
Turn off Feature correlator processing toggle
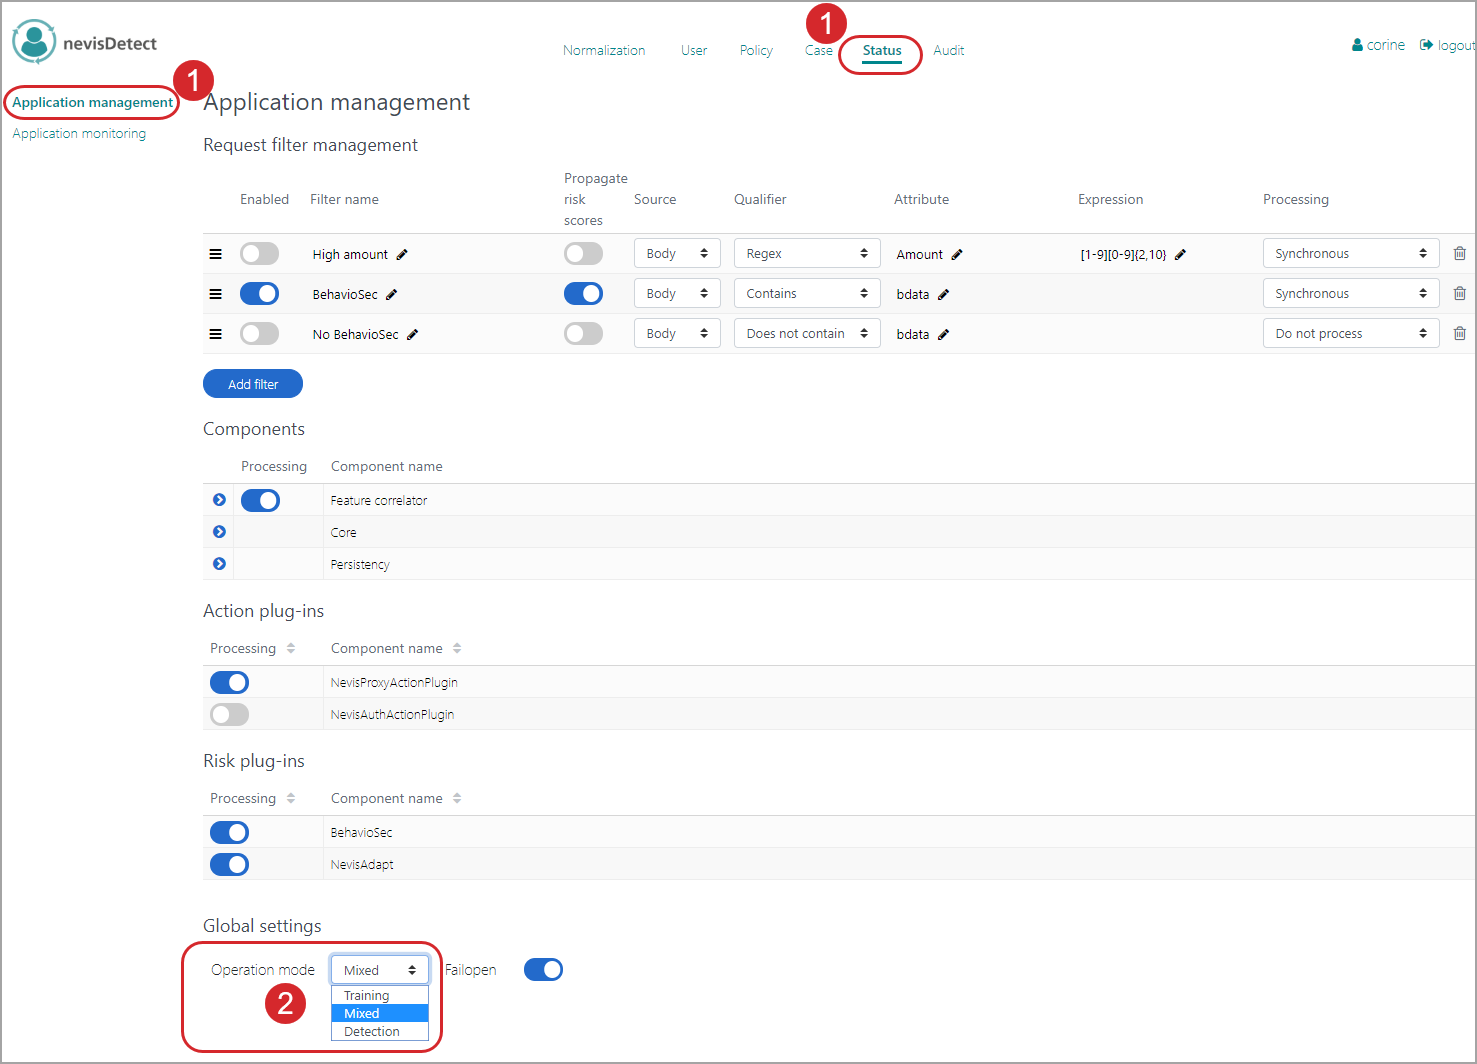pos(260,500)
